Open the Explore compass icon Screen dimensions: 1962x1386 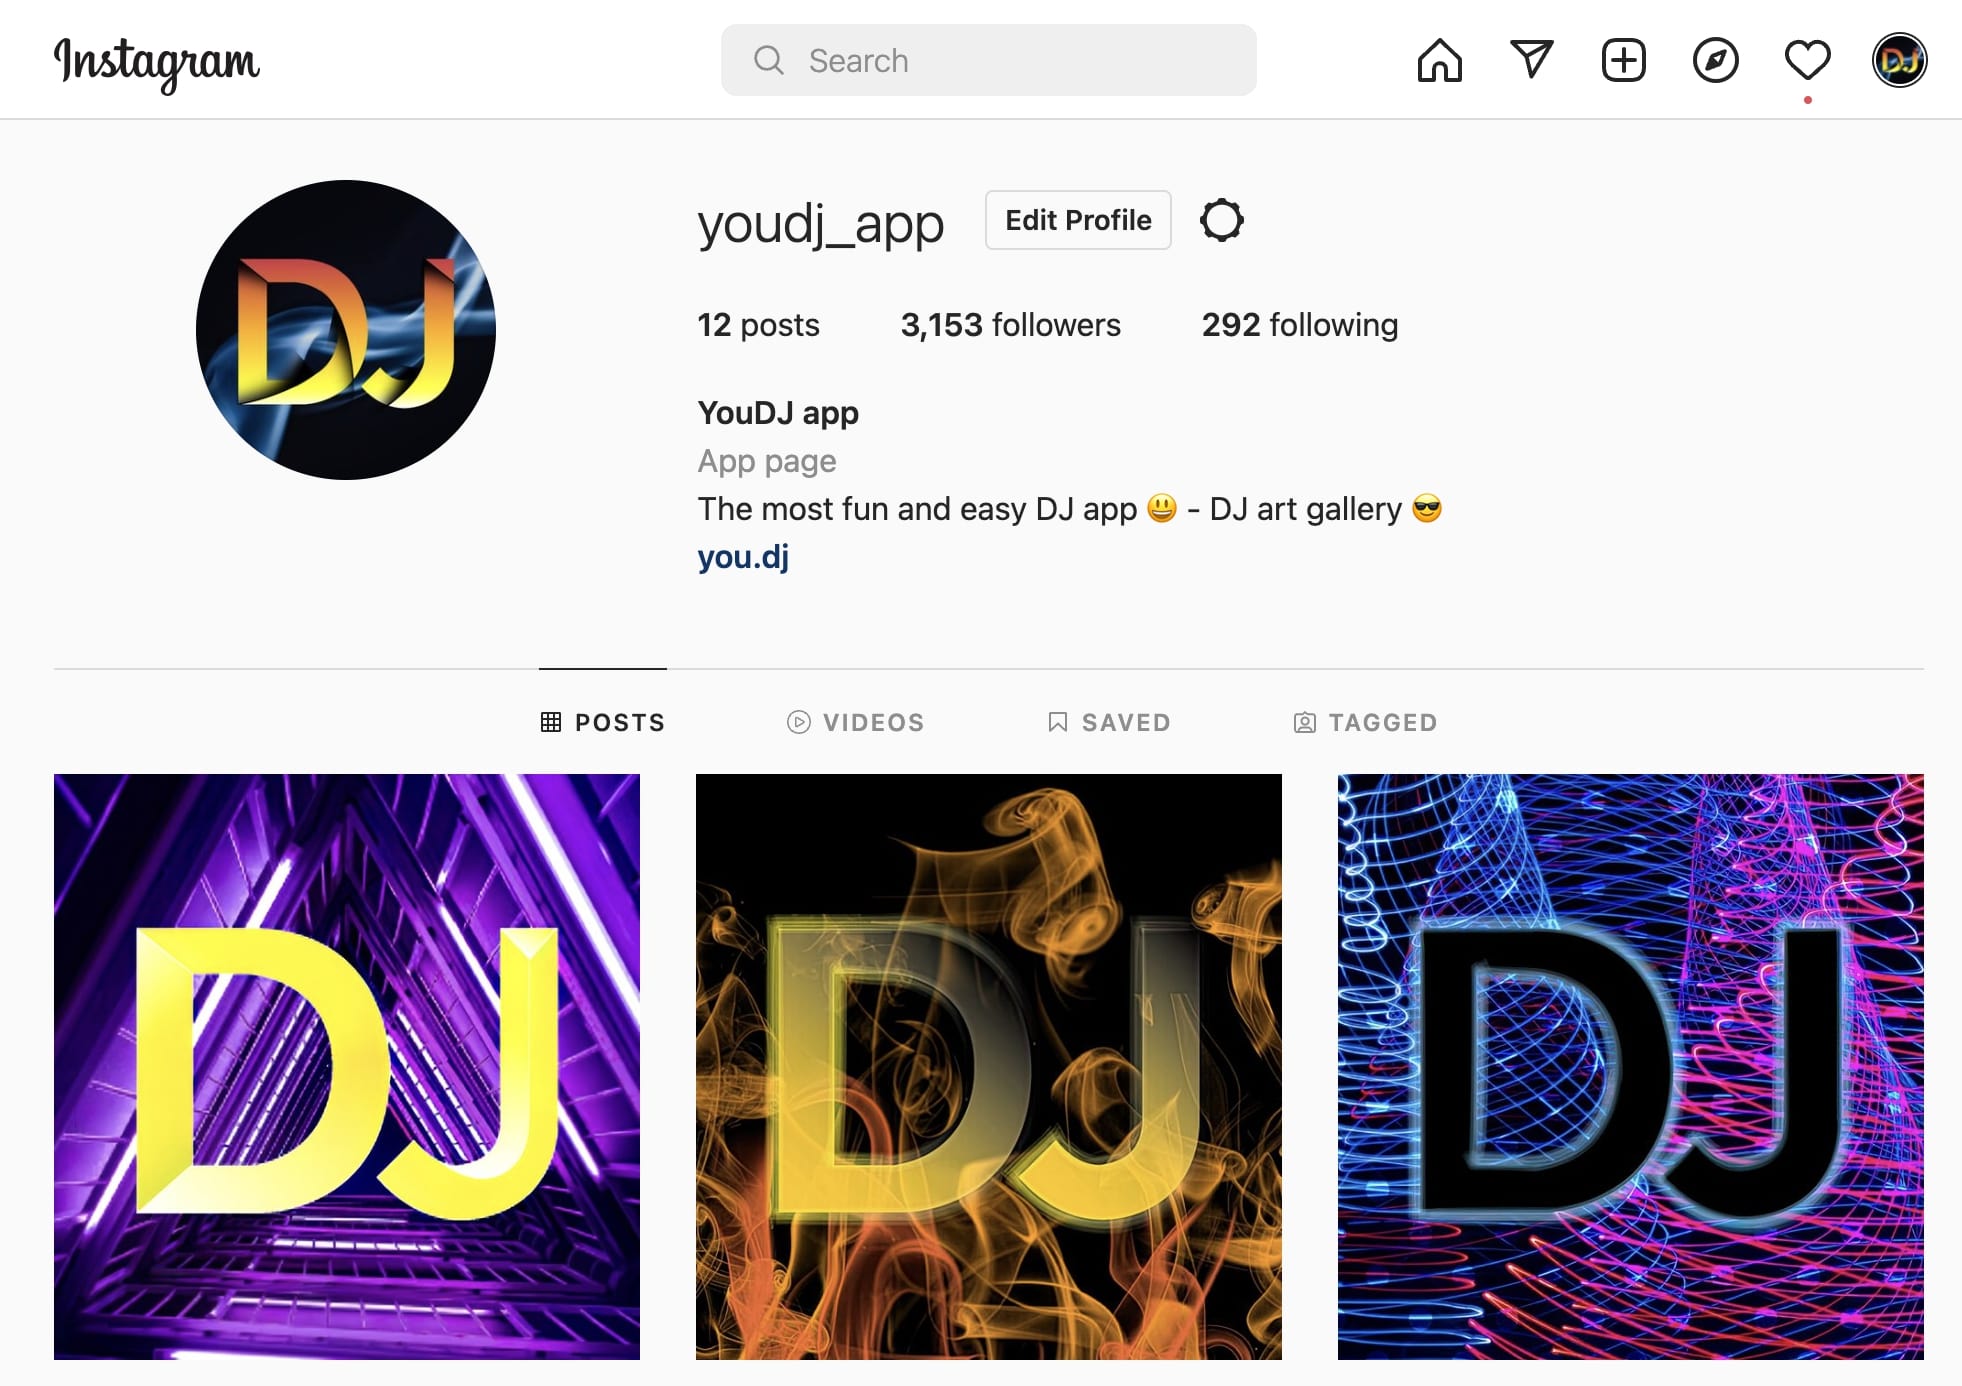click(1715, 60)
